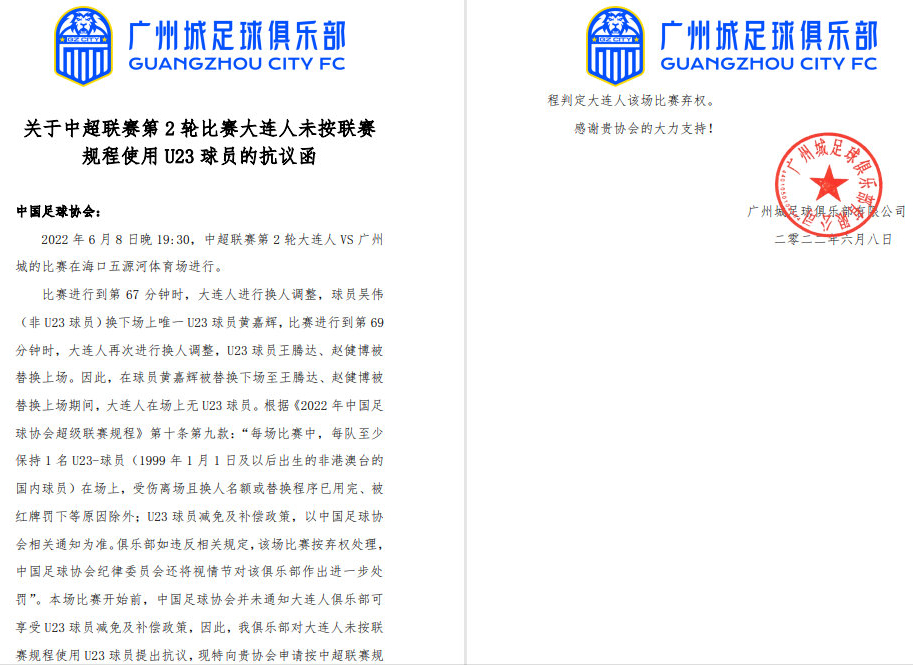Click the line 城的比赛在海口五源河体育场进行。

(x=119, y=267)
